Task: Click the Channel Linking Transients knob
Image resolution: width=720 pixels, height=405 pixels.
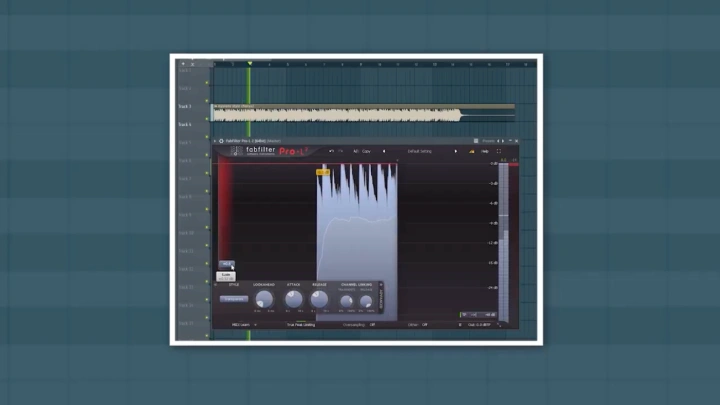Action: [x=346, y=301]
